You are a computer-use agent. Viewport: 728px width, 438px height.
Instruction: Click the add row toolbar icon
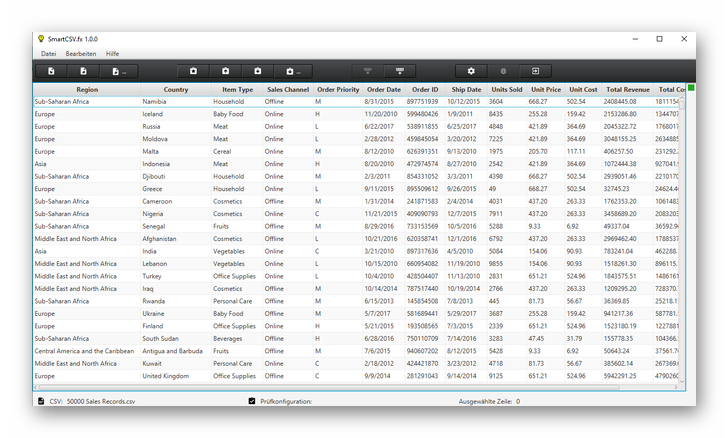[x=401, y=71]
